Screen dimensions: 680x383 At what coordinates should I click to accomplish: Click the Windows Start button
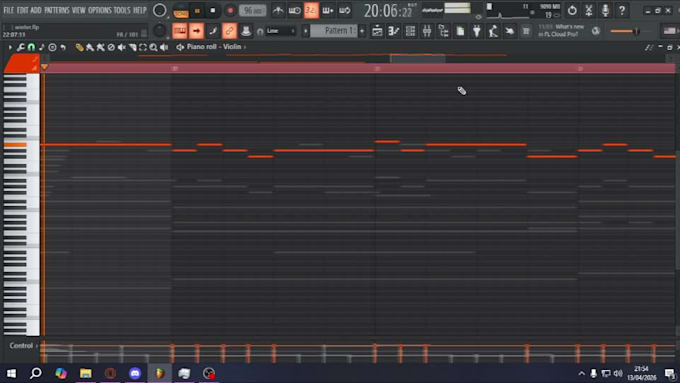[11, 373]
